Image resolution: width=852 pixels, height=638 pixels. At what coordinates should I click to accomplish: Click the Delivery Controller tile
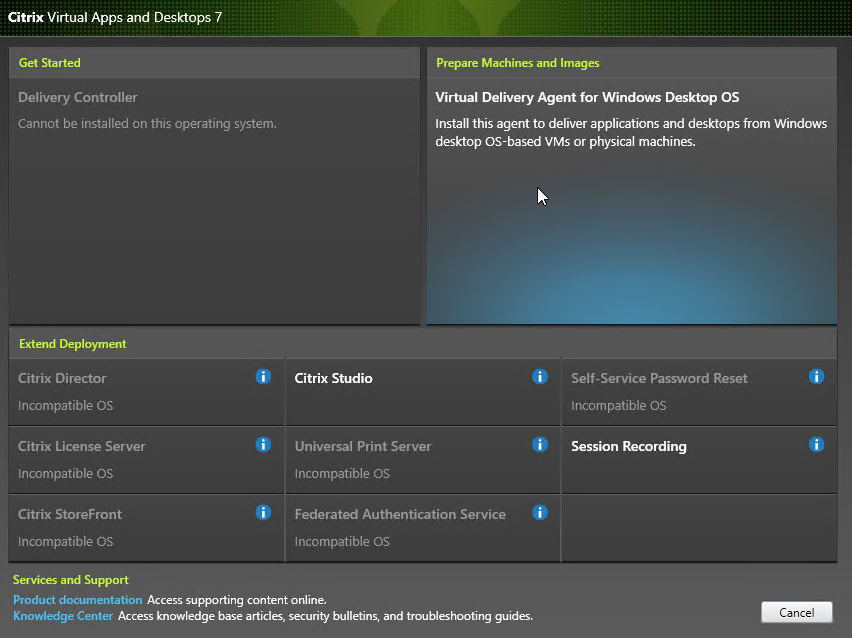pyautogui.click(x=214, y=201)
